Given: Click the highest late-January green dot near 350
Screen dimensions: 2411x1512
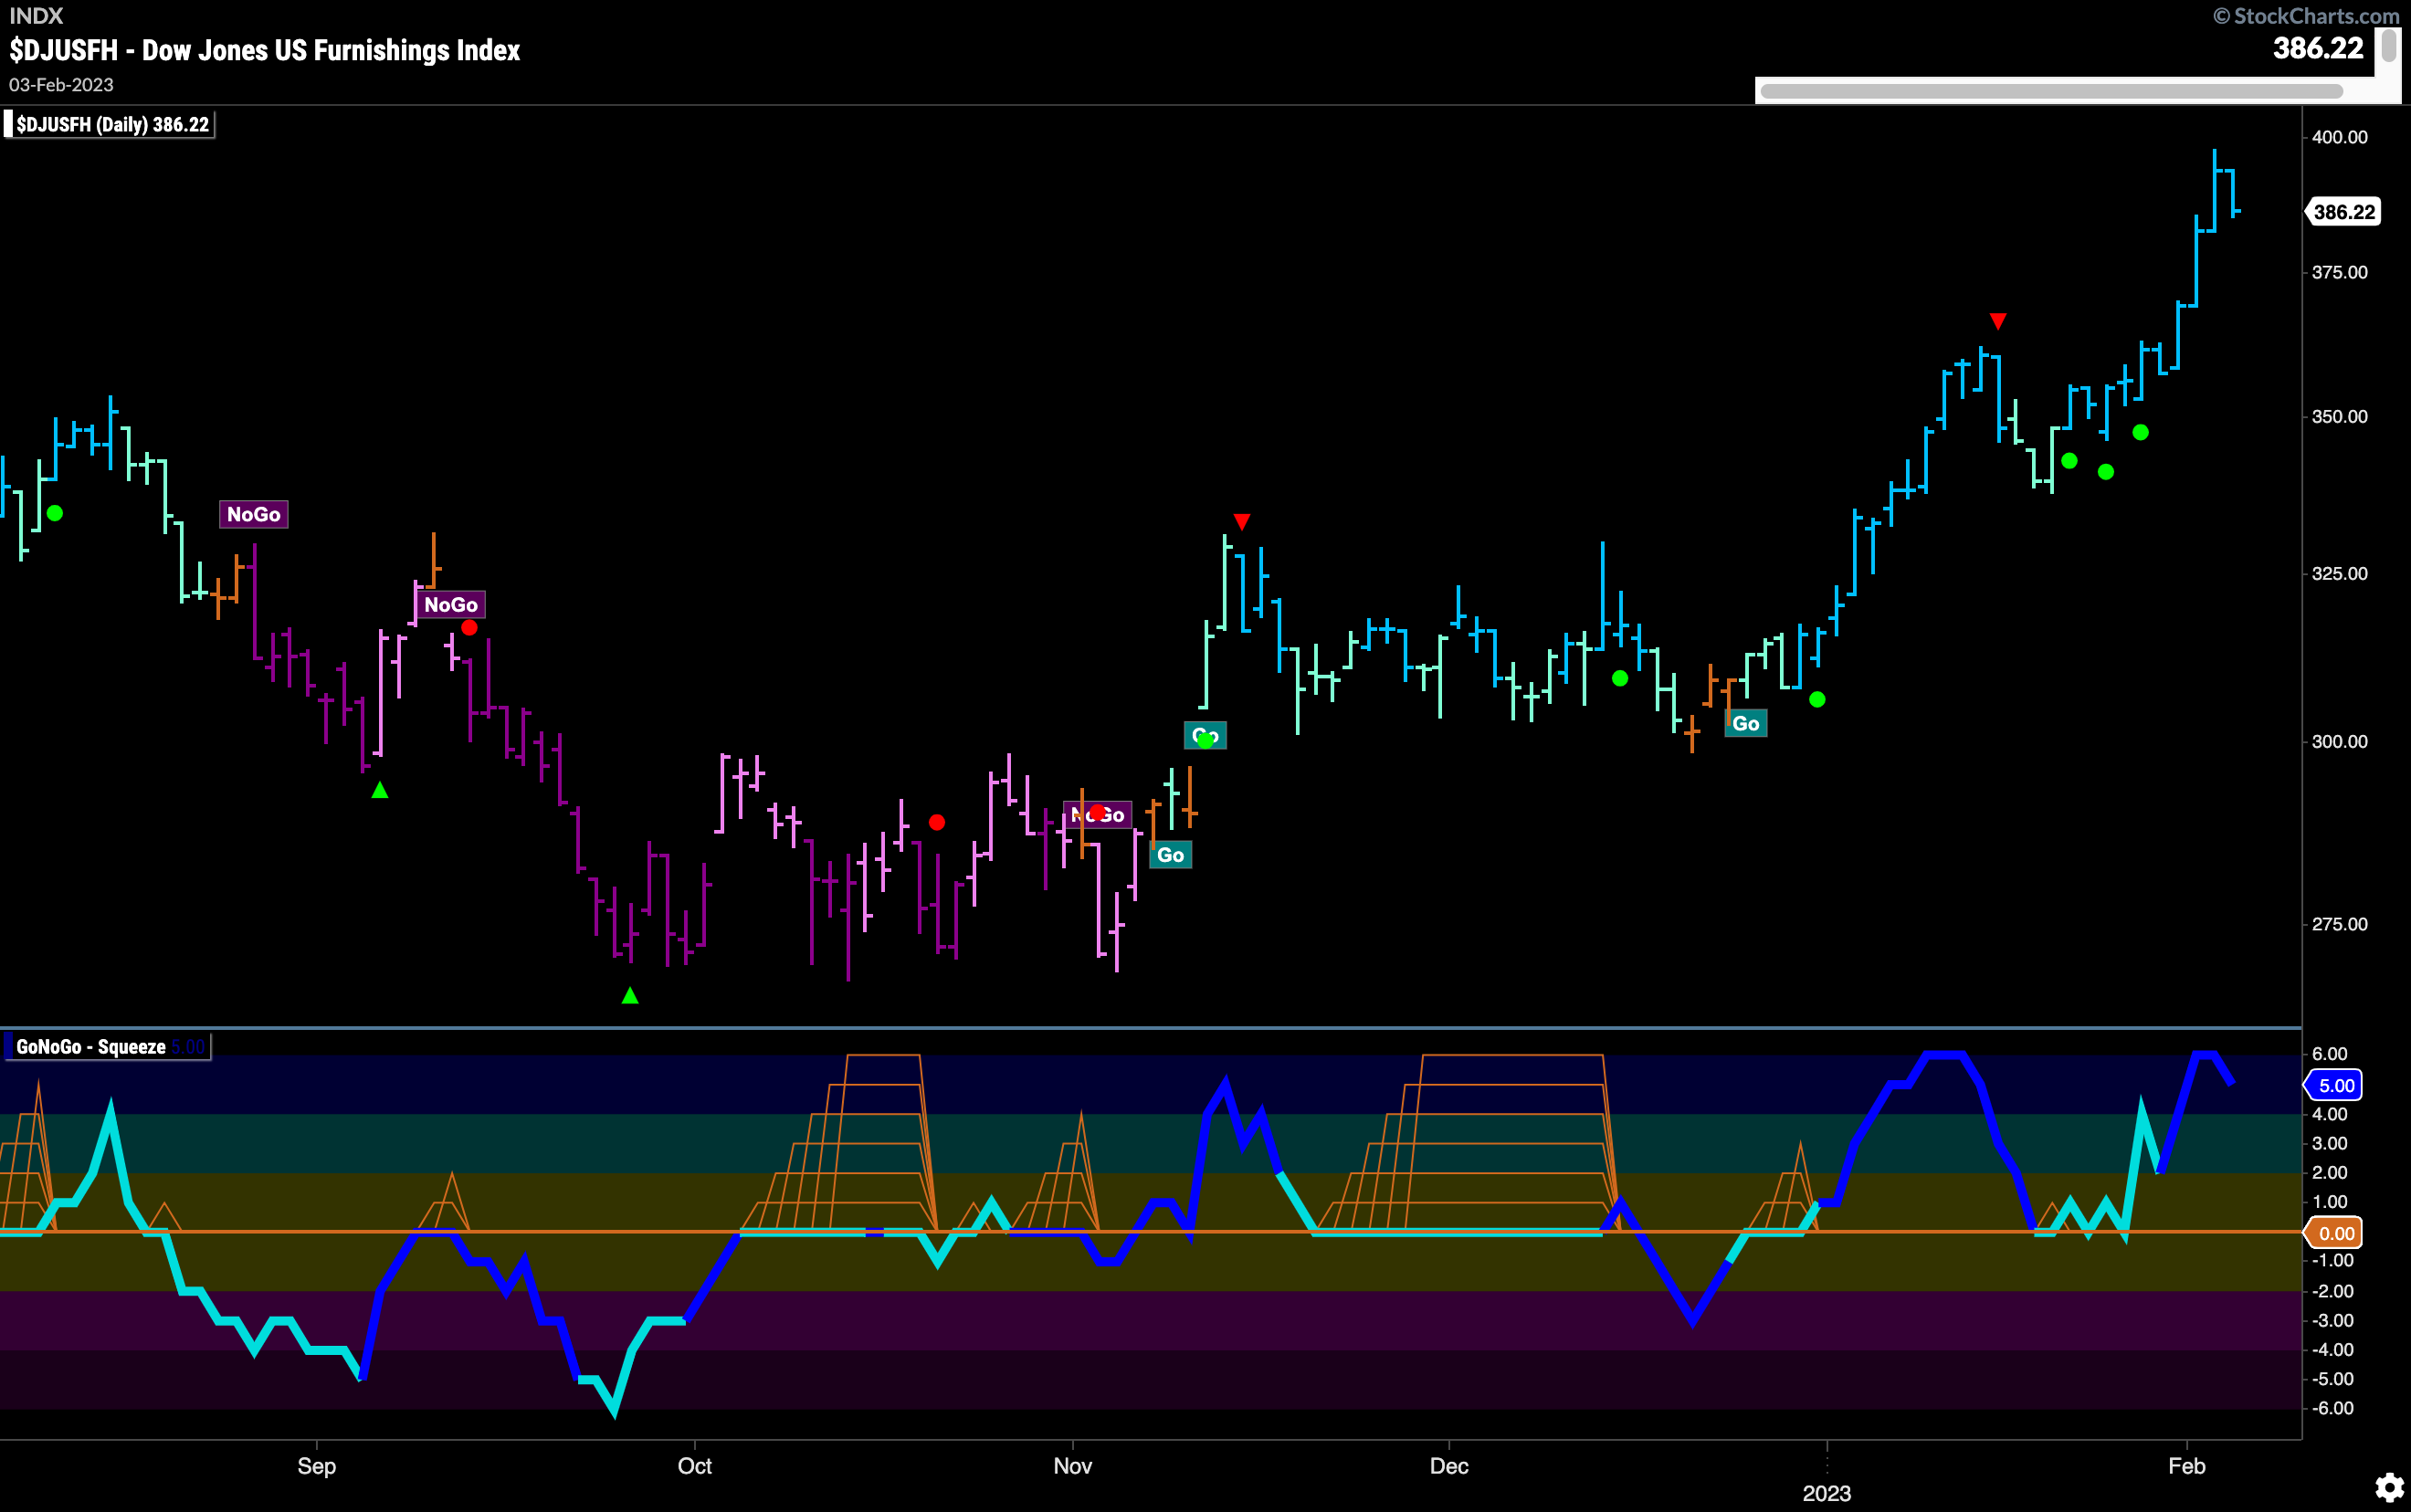Looking at the screenshot, I should pos(2140,433).
